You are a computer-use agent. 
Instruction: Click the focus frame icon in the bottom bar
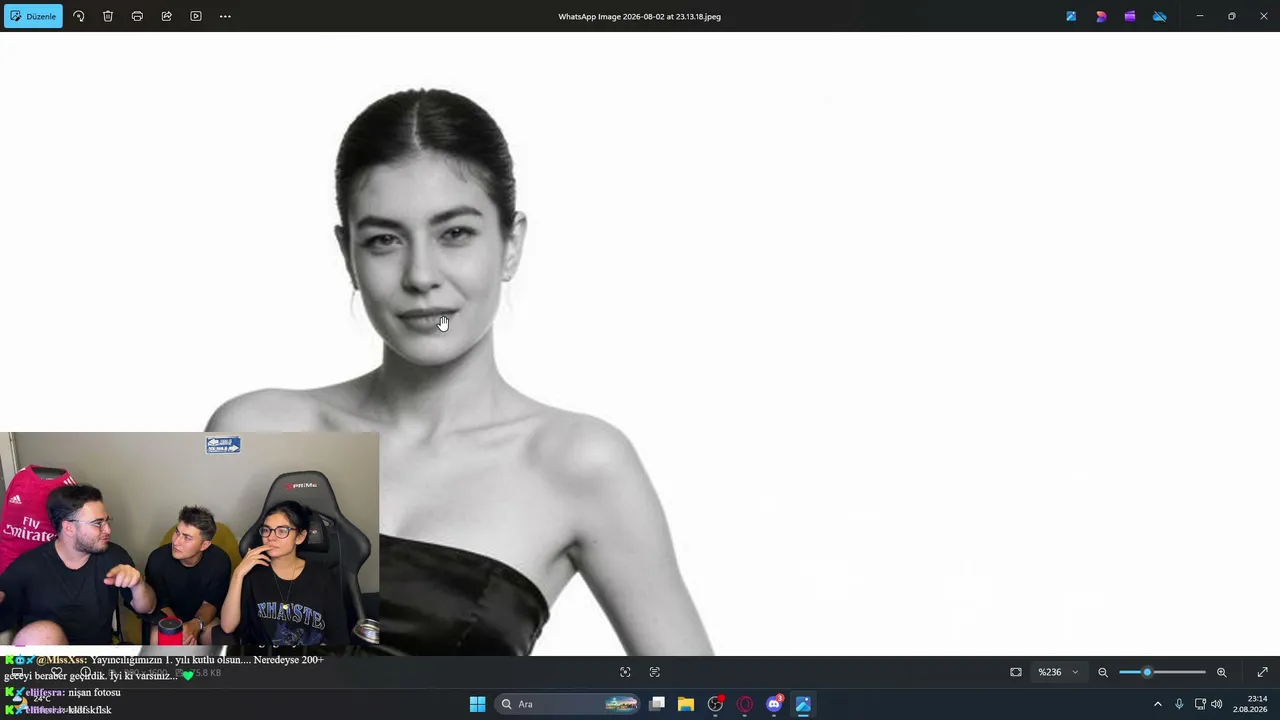pos(625,672)
